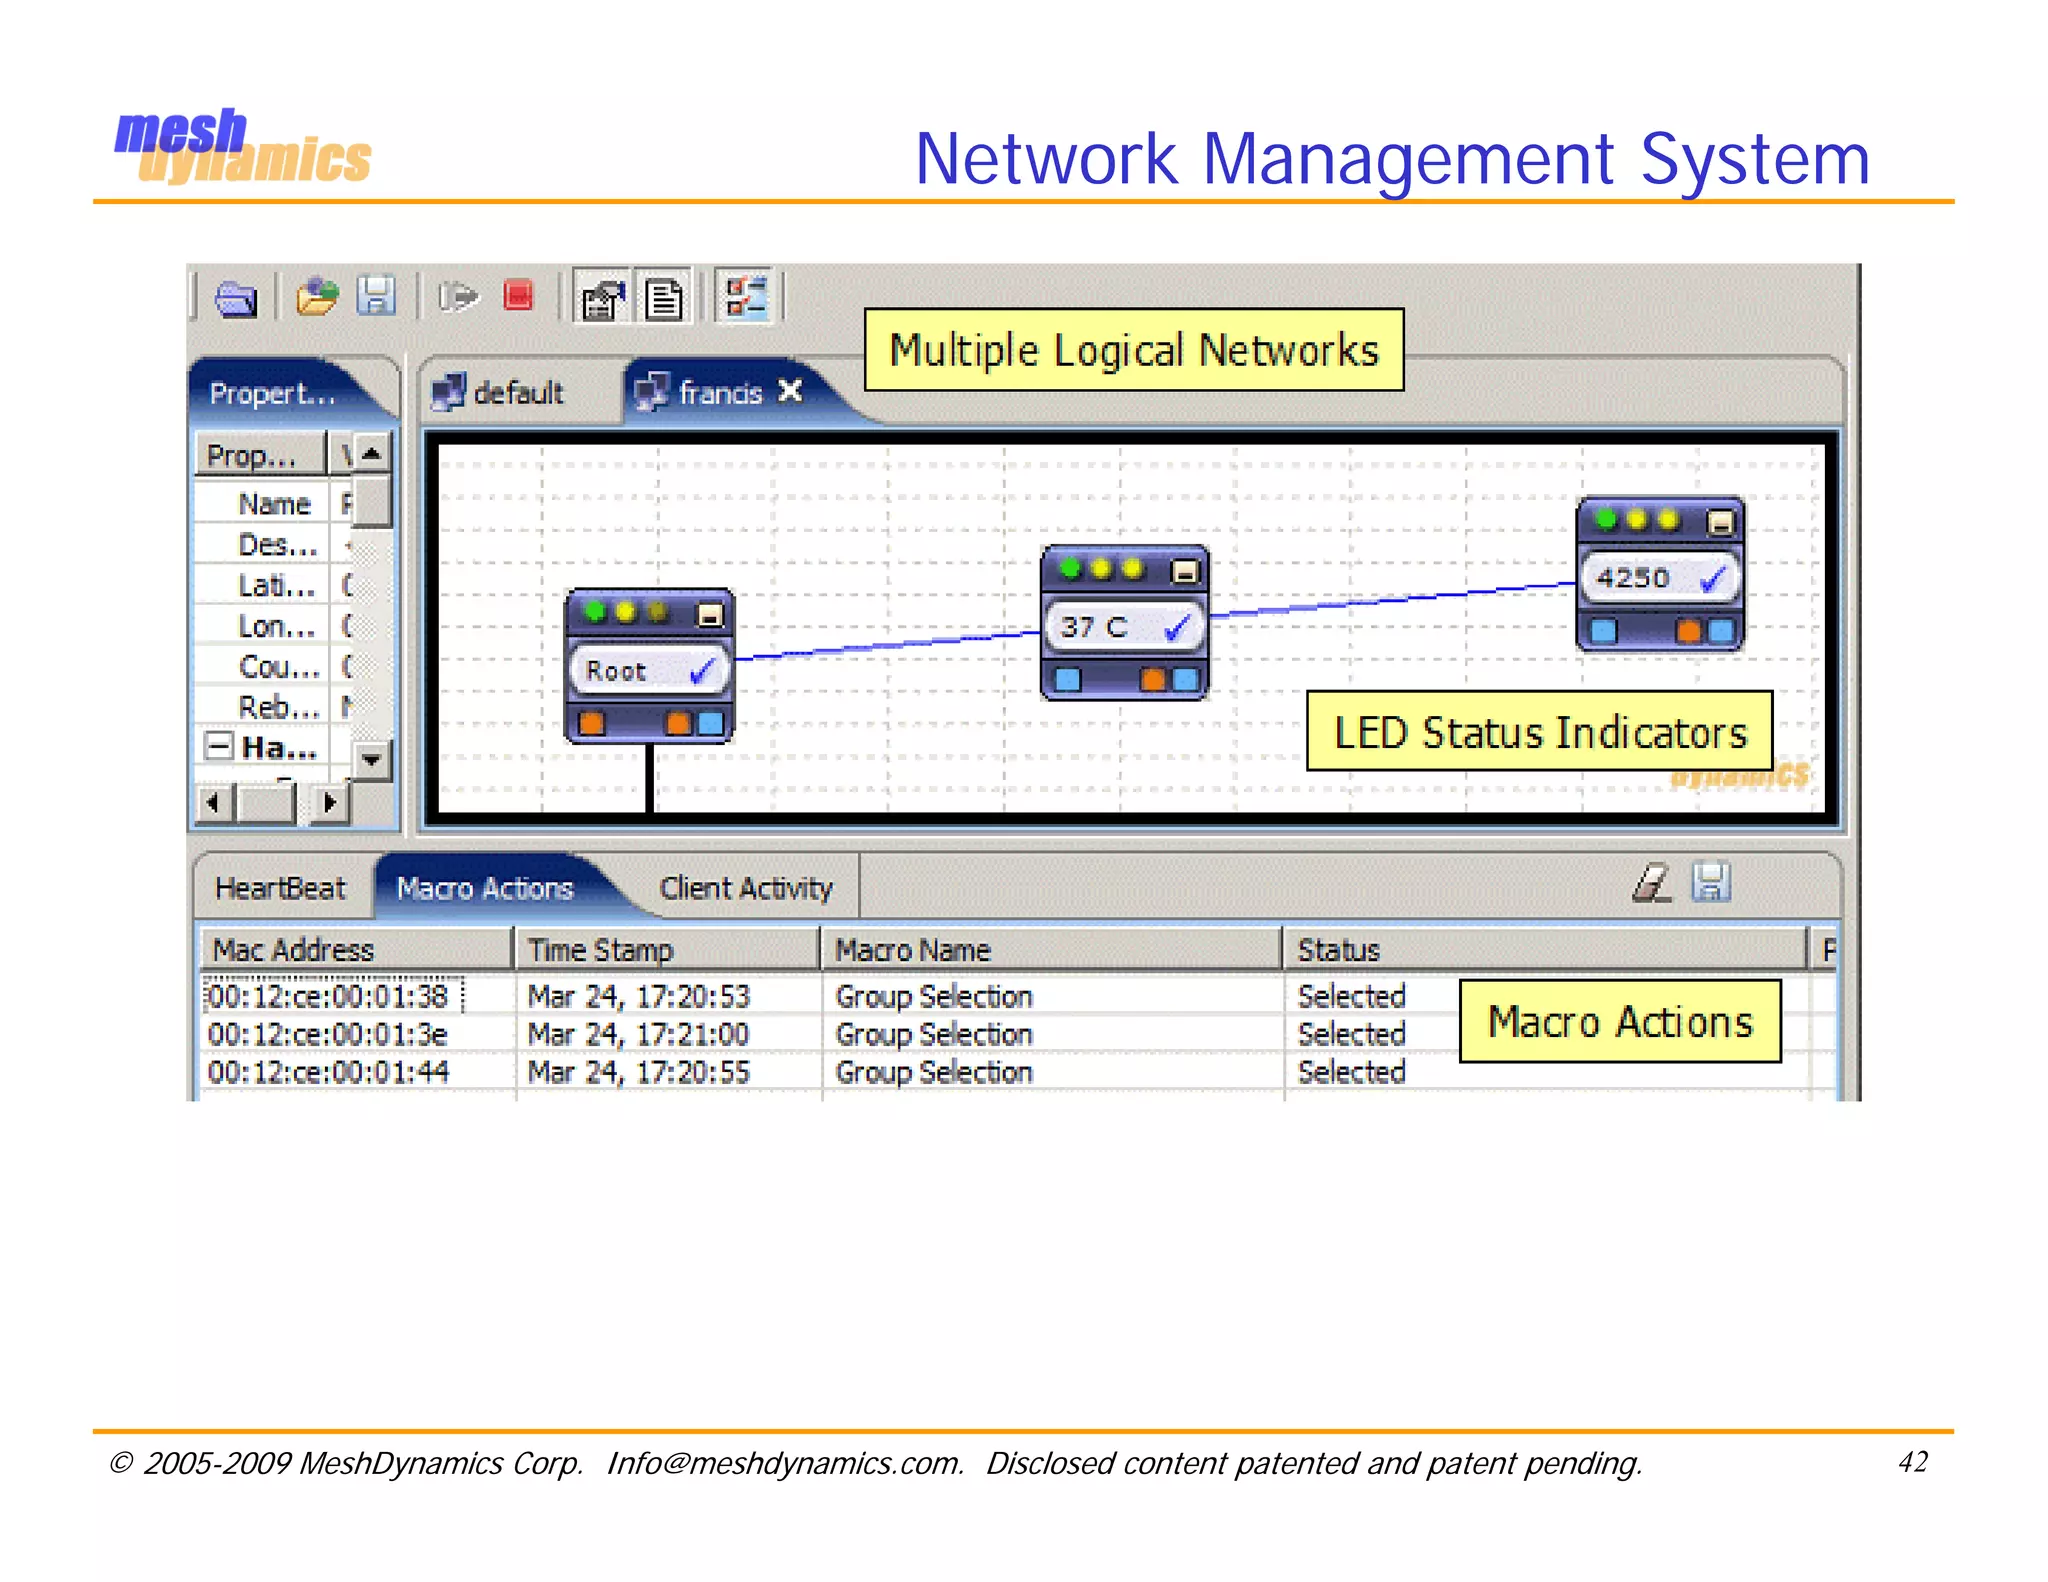This screenshot has height=1582, width=2048.
Task: Click the properties scroll down arrow
Action: 372,760
